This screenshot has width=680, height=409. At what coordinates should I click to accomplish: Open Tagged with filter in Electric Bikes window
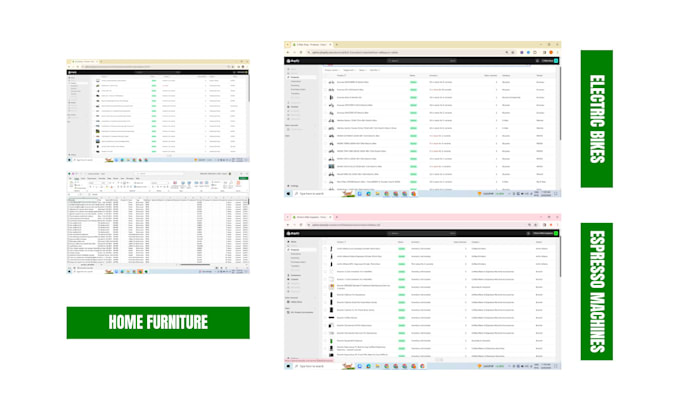click(350, 70)
